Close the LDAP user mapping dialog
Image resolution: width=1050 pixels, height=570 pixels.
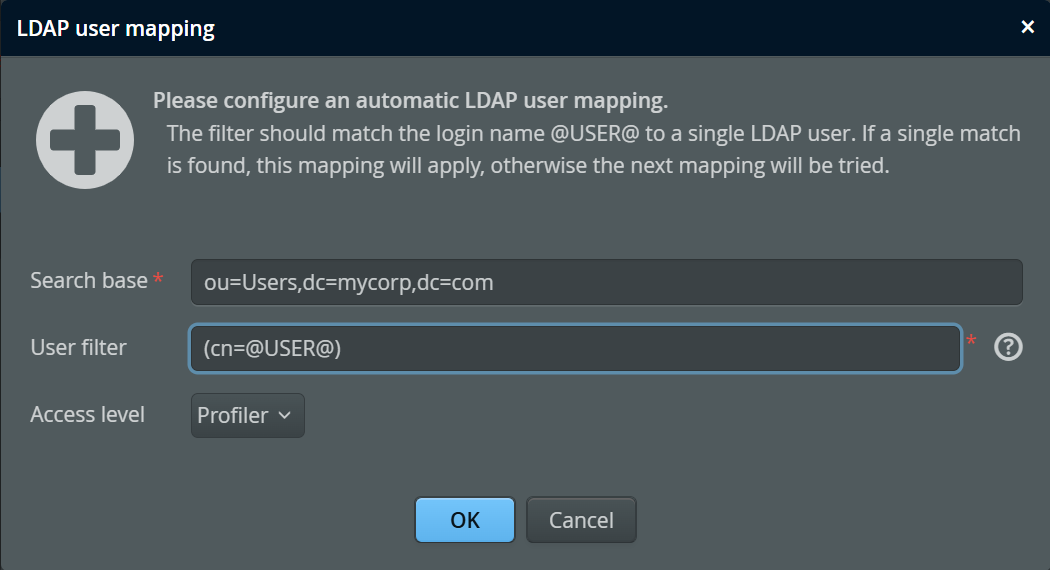(x=1027, y=27)
